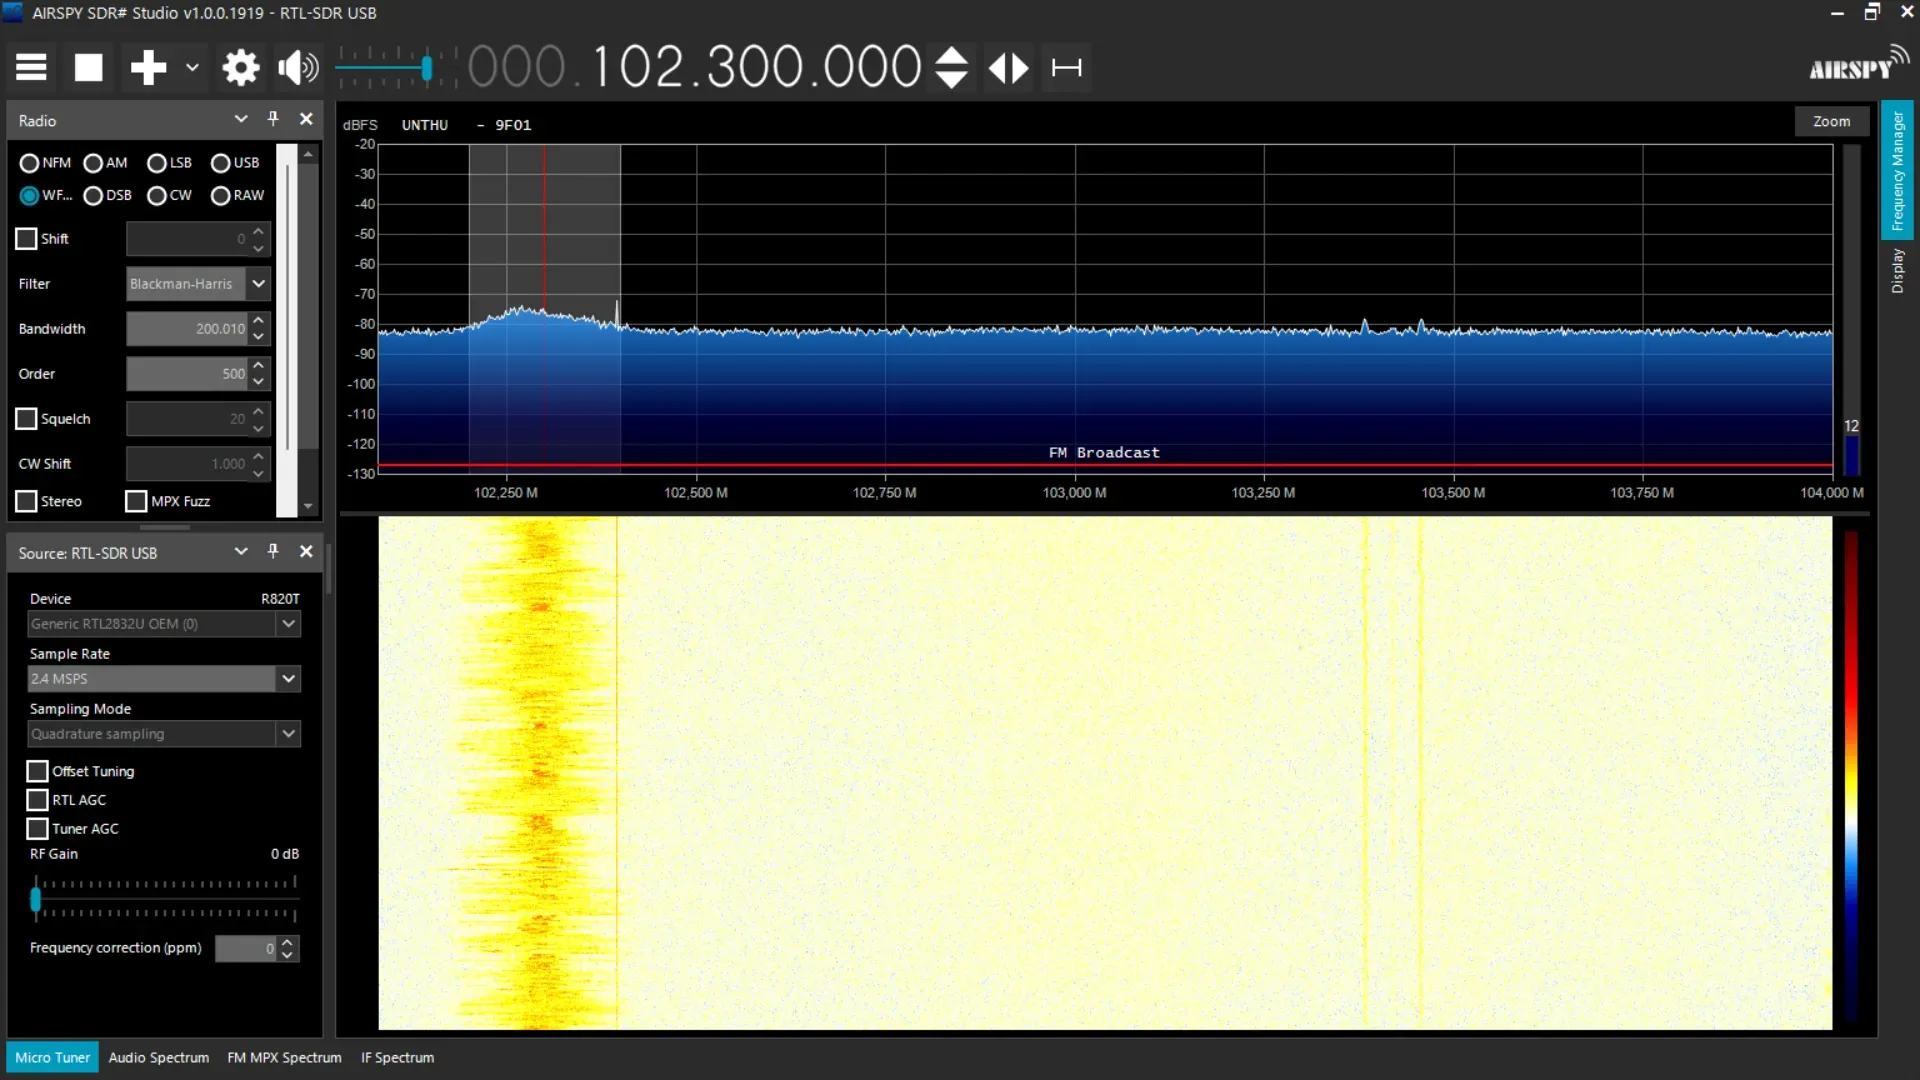Switch to the IF Spectrum tab

[396, 1057]
